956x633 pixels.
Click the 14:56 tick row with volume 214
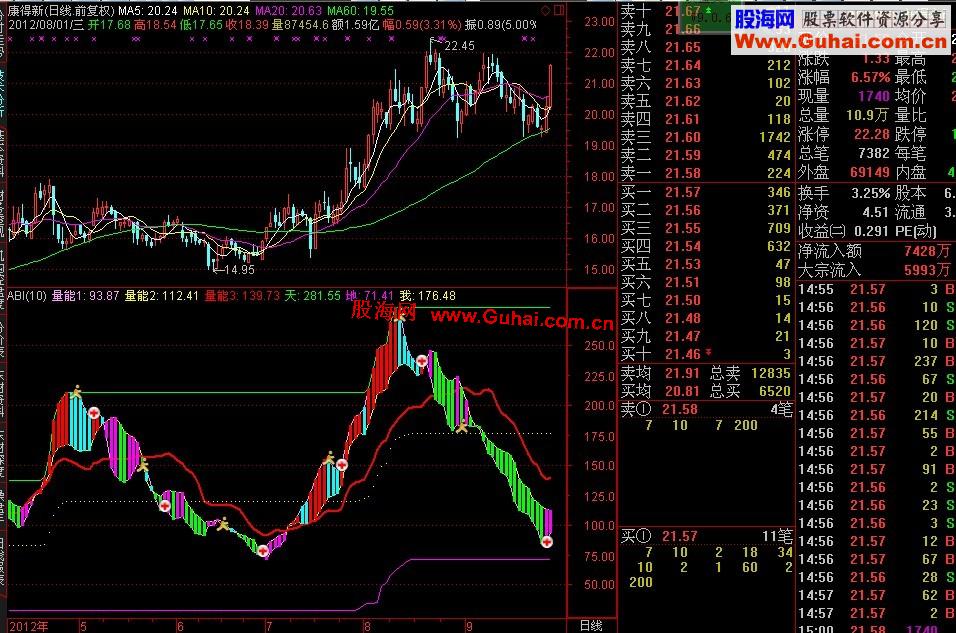point(876,415)
